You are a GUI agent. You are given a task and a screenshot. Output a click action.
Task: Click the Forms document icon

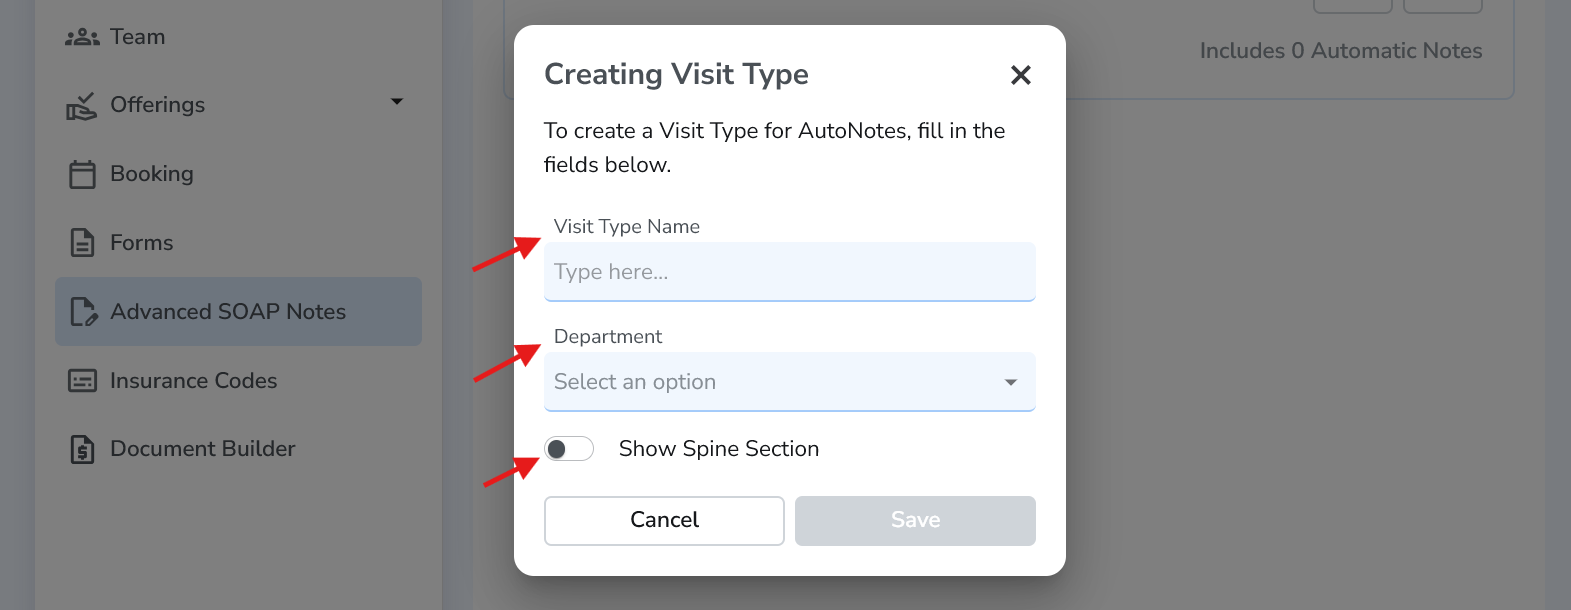coord(84,242)
